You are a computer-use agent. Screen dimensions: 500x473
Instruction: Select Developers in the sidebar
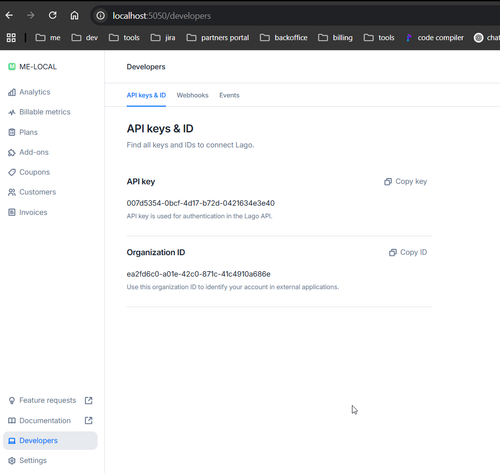click(x=50, y=441)
